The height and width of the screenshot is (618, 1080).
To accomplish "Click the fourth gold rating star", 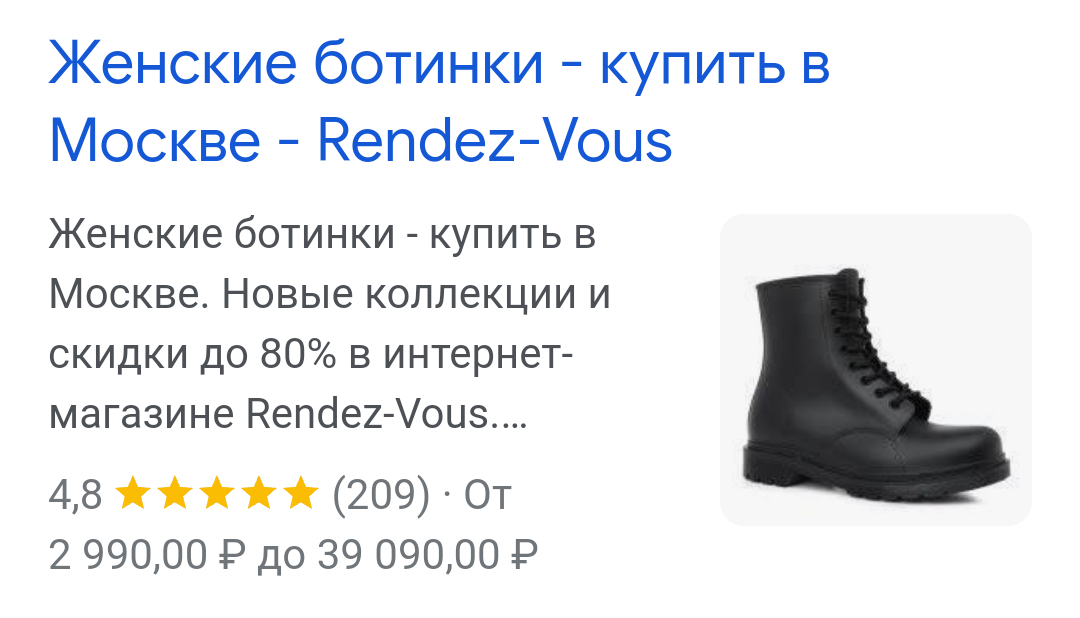I will coord(259,493).
